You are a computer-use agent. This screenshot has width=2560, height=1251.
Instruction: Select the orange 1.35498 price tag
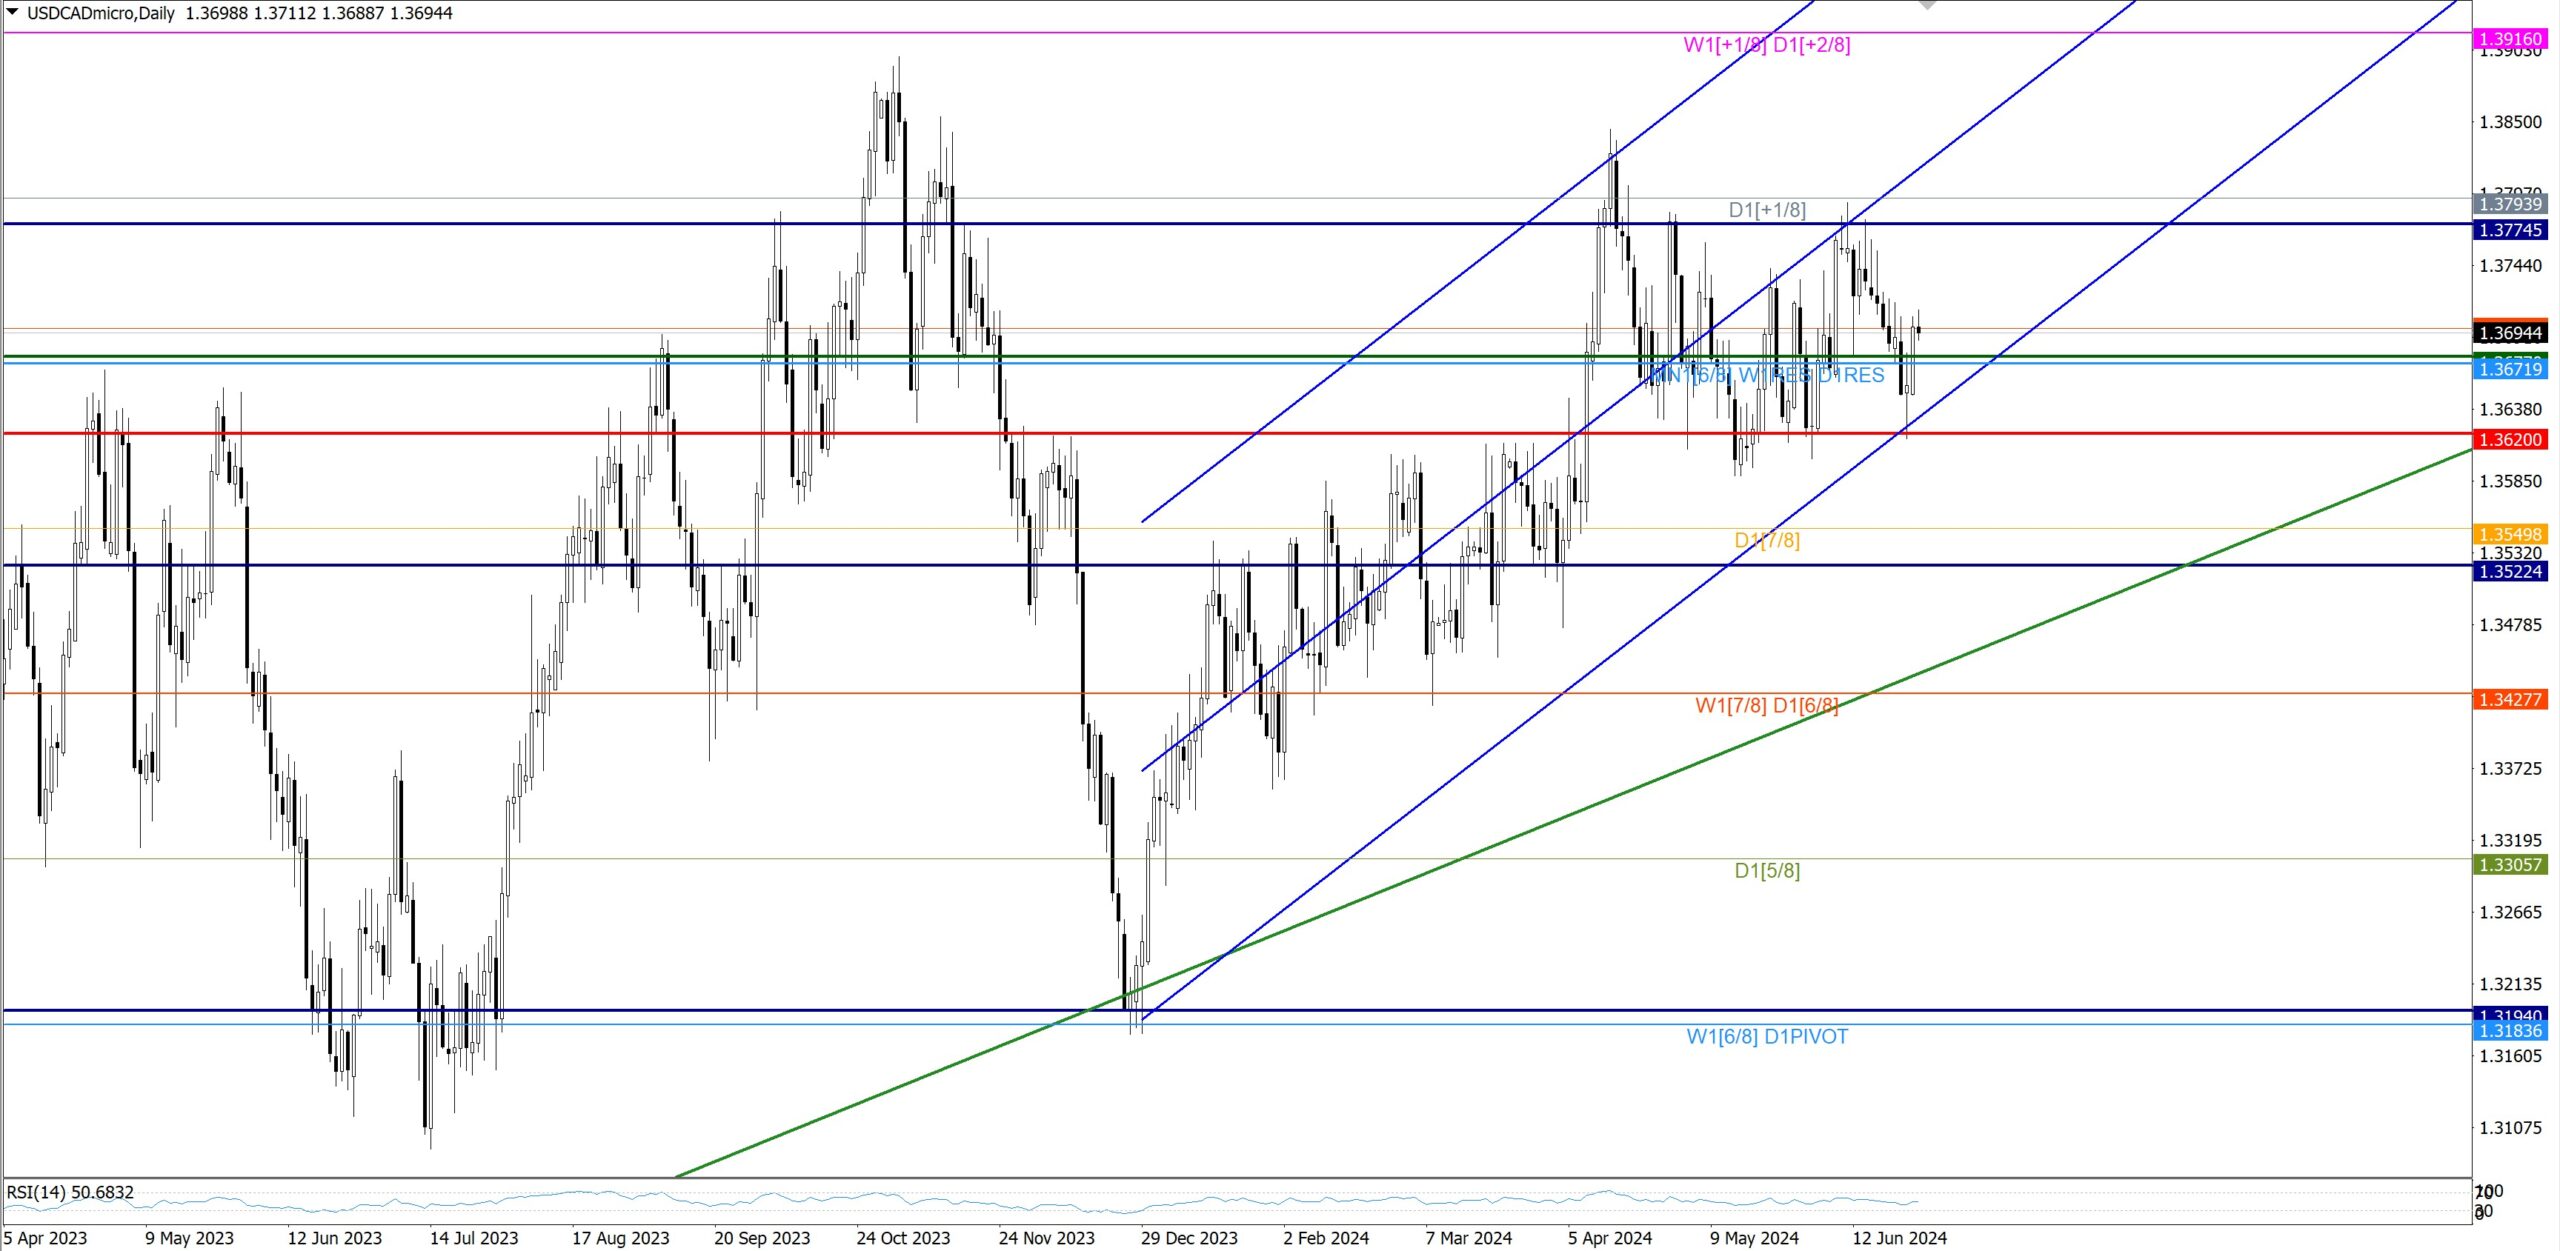tap(2510, 535)
